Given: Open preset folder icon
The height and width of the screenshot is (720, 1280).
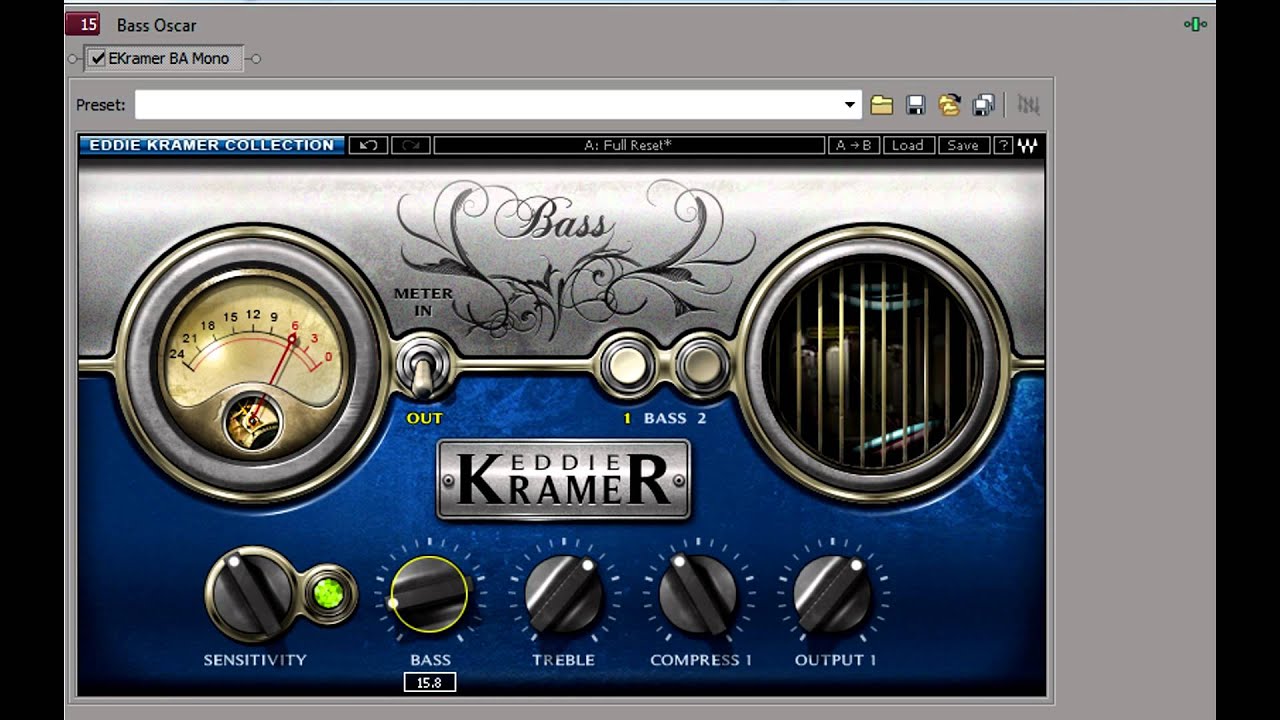Looking at the screenshot, I should (881, 105).
